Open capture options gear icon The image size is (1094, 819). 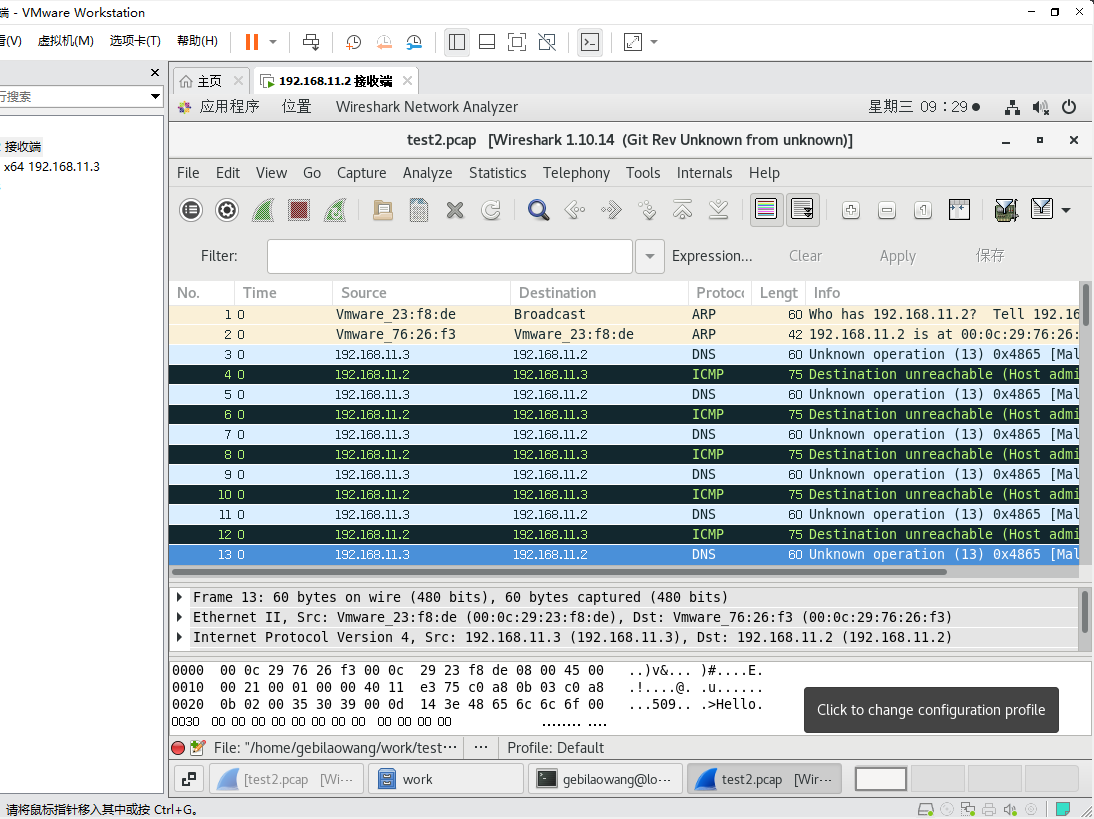coord(227,210)
